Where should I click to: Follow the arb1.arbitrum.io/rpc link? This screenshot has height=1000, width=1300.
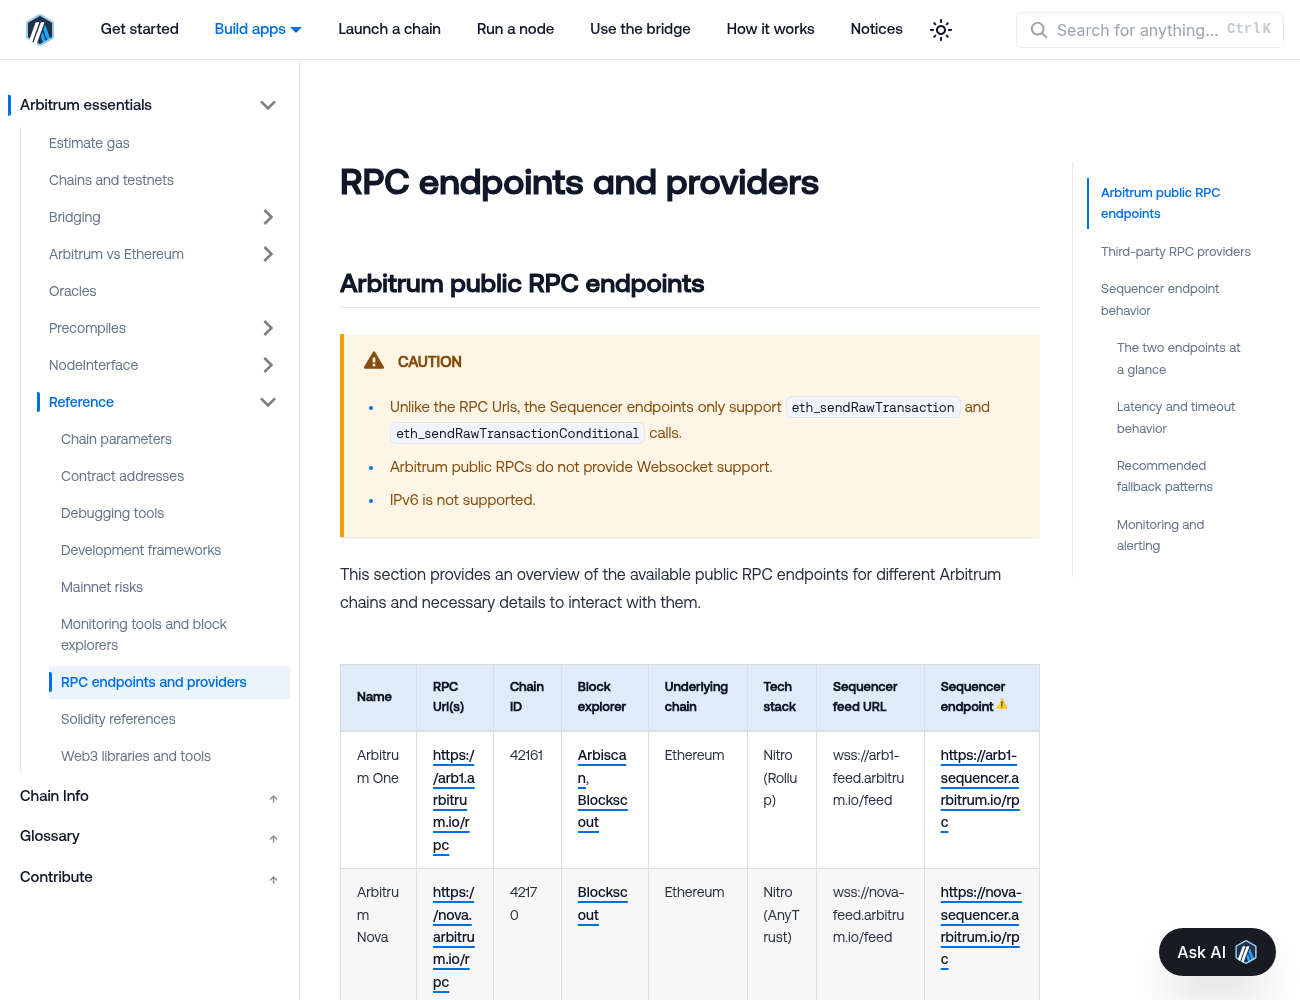tap(453, 800)
